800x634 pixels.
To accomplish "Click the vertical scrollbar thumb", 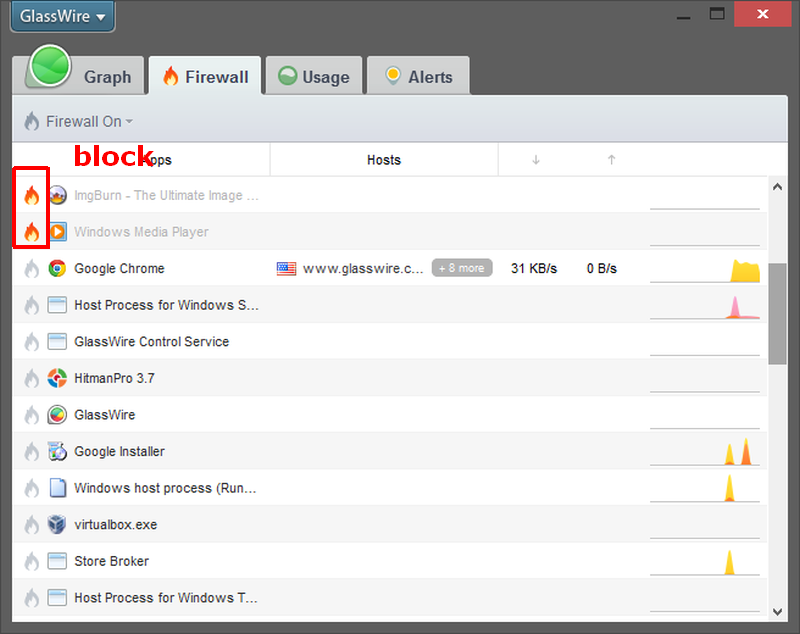I will coord(777,314).
